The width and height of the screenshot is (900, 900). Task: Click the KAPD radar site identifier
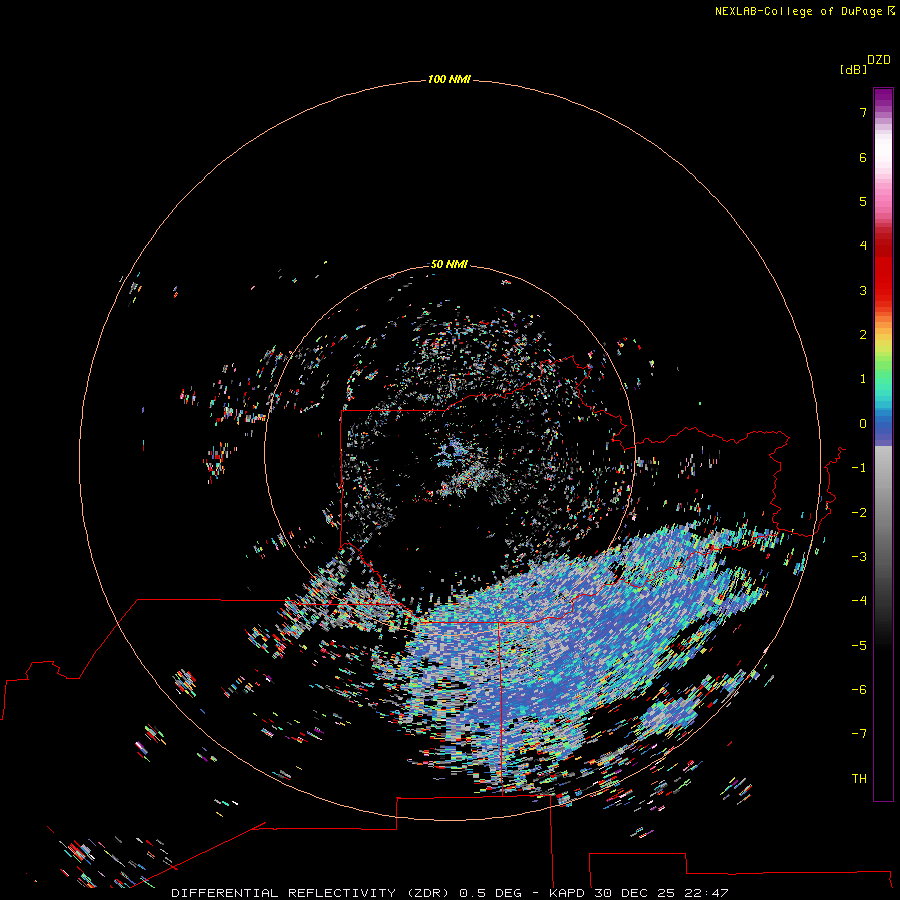point(567,893)
